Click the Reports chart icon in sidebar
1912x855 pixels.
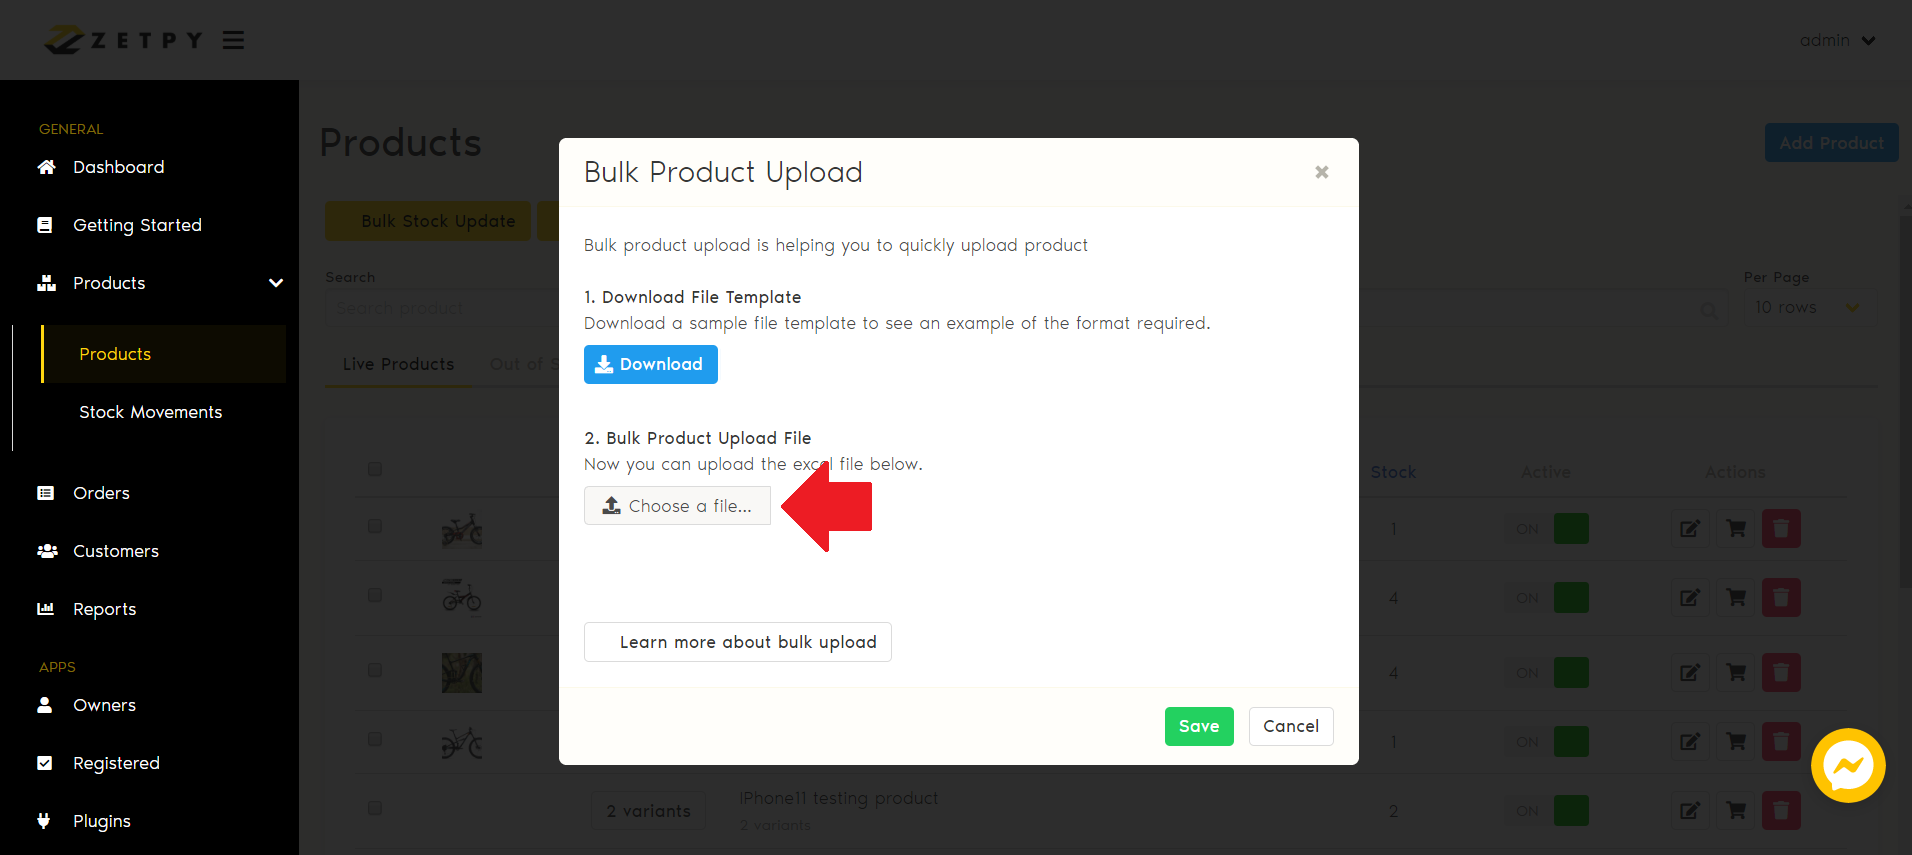[x=45, y=609]
